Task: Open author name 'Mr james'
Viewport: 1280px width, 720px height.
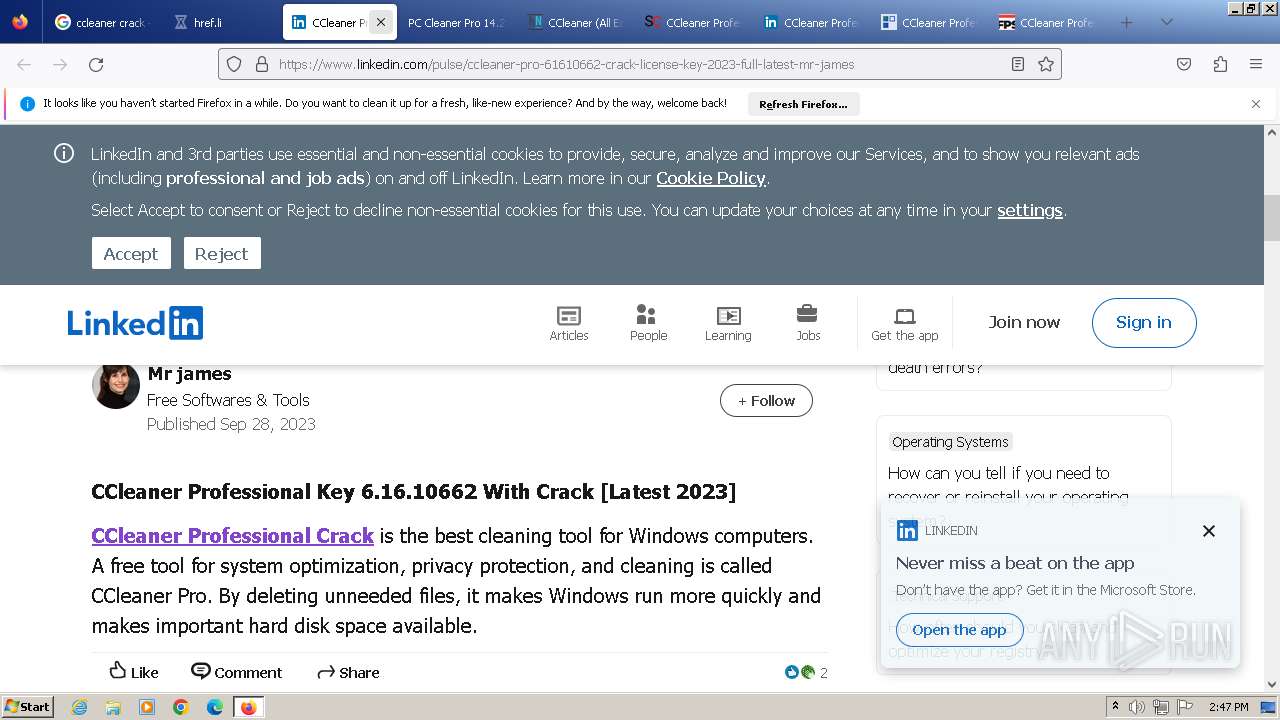Action: click(x=189, y=374)
